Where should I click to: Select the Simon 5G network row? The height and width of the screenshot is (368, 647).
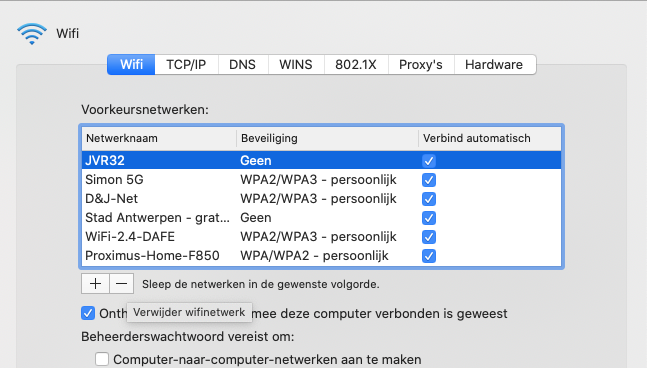coord(321,180)
